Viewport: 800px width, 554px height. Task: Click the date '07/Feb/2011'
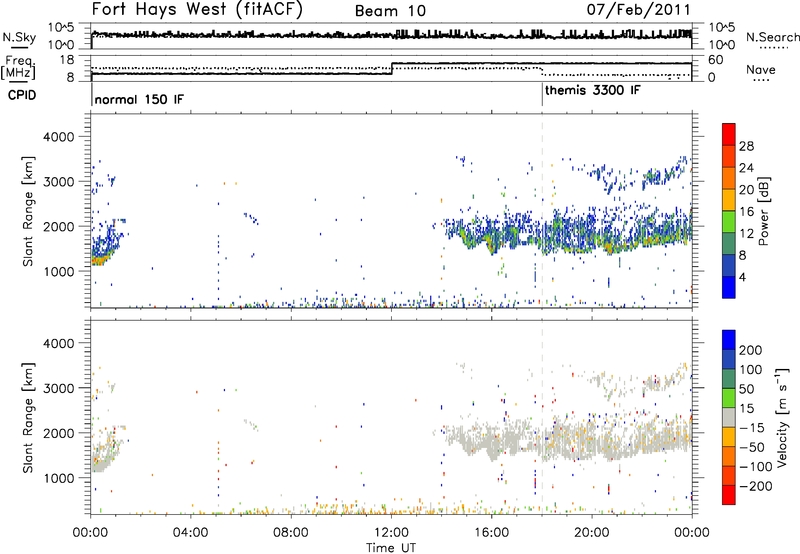point(638,9)
